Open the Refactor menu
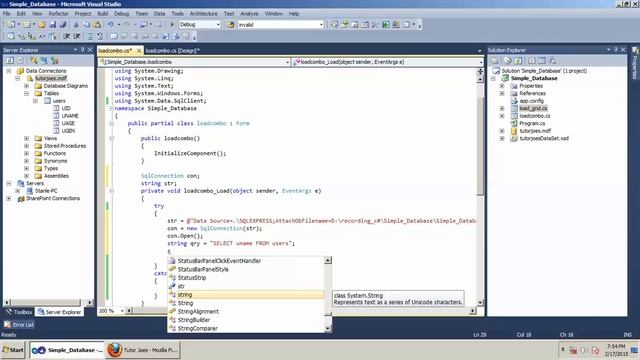The width and height of the screenshot is (640, 360). (58, 13)
